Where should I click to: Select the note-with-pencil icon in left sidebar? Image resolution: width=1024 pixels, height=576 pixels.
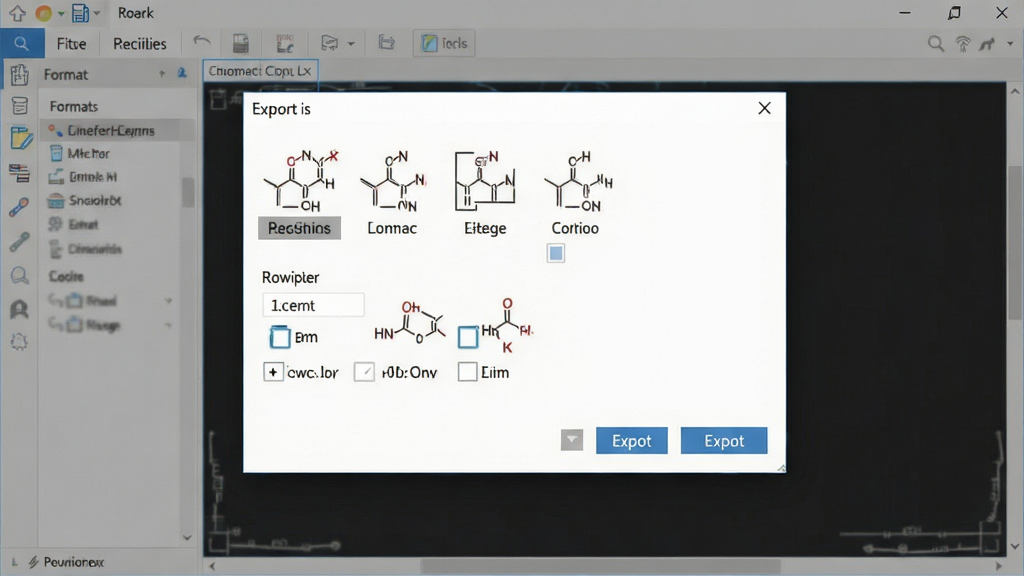(20, 138)
